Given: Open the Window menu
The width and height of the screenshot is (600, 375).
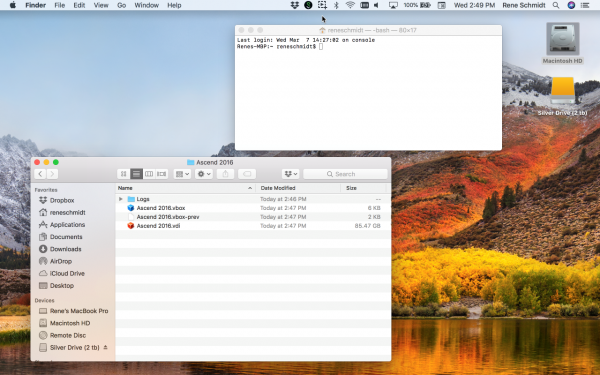Looking at the screenshot, I should 147,5.
